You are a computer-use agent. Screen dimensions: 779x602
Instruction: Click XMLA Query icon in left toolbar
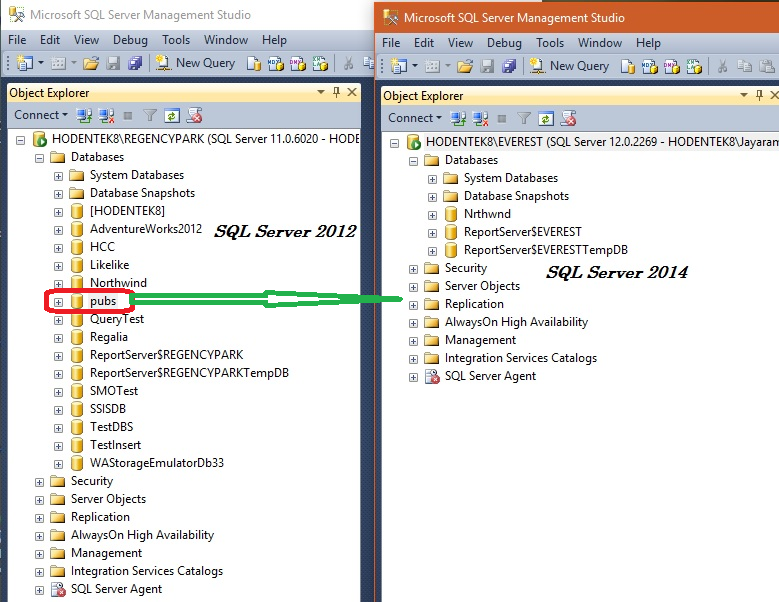click(x=320, y=64)
